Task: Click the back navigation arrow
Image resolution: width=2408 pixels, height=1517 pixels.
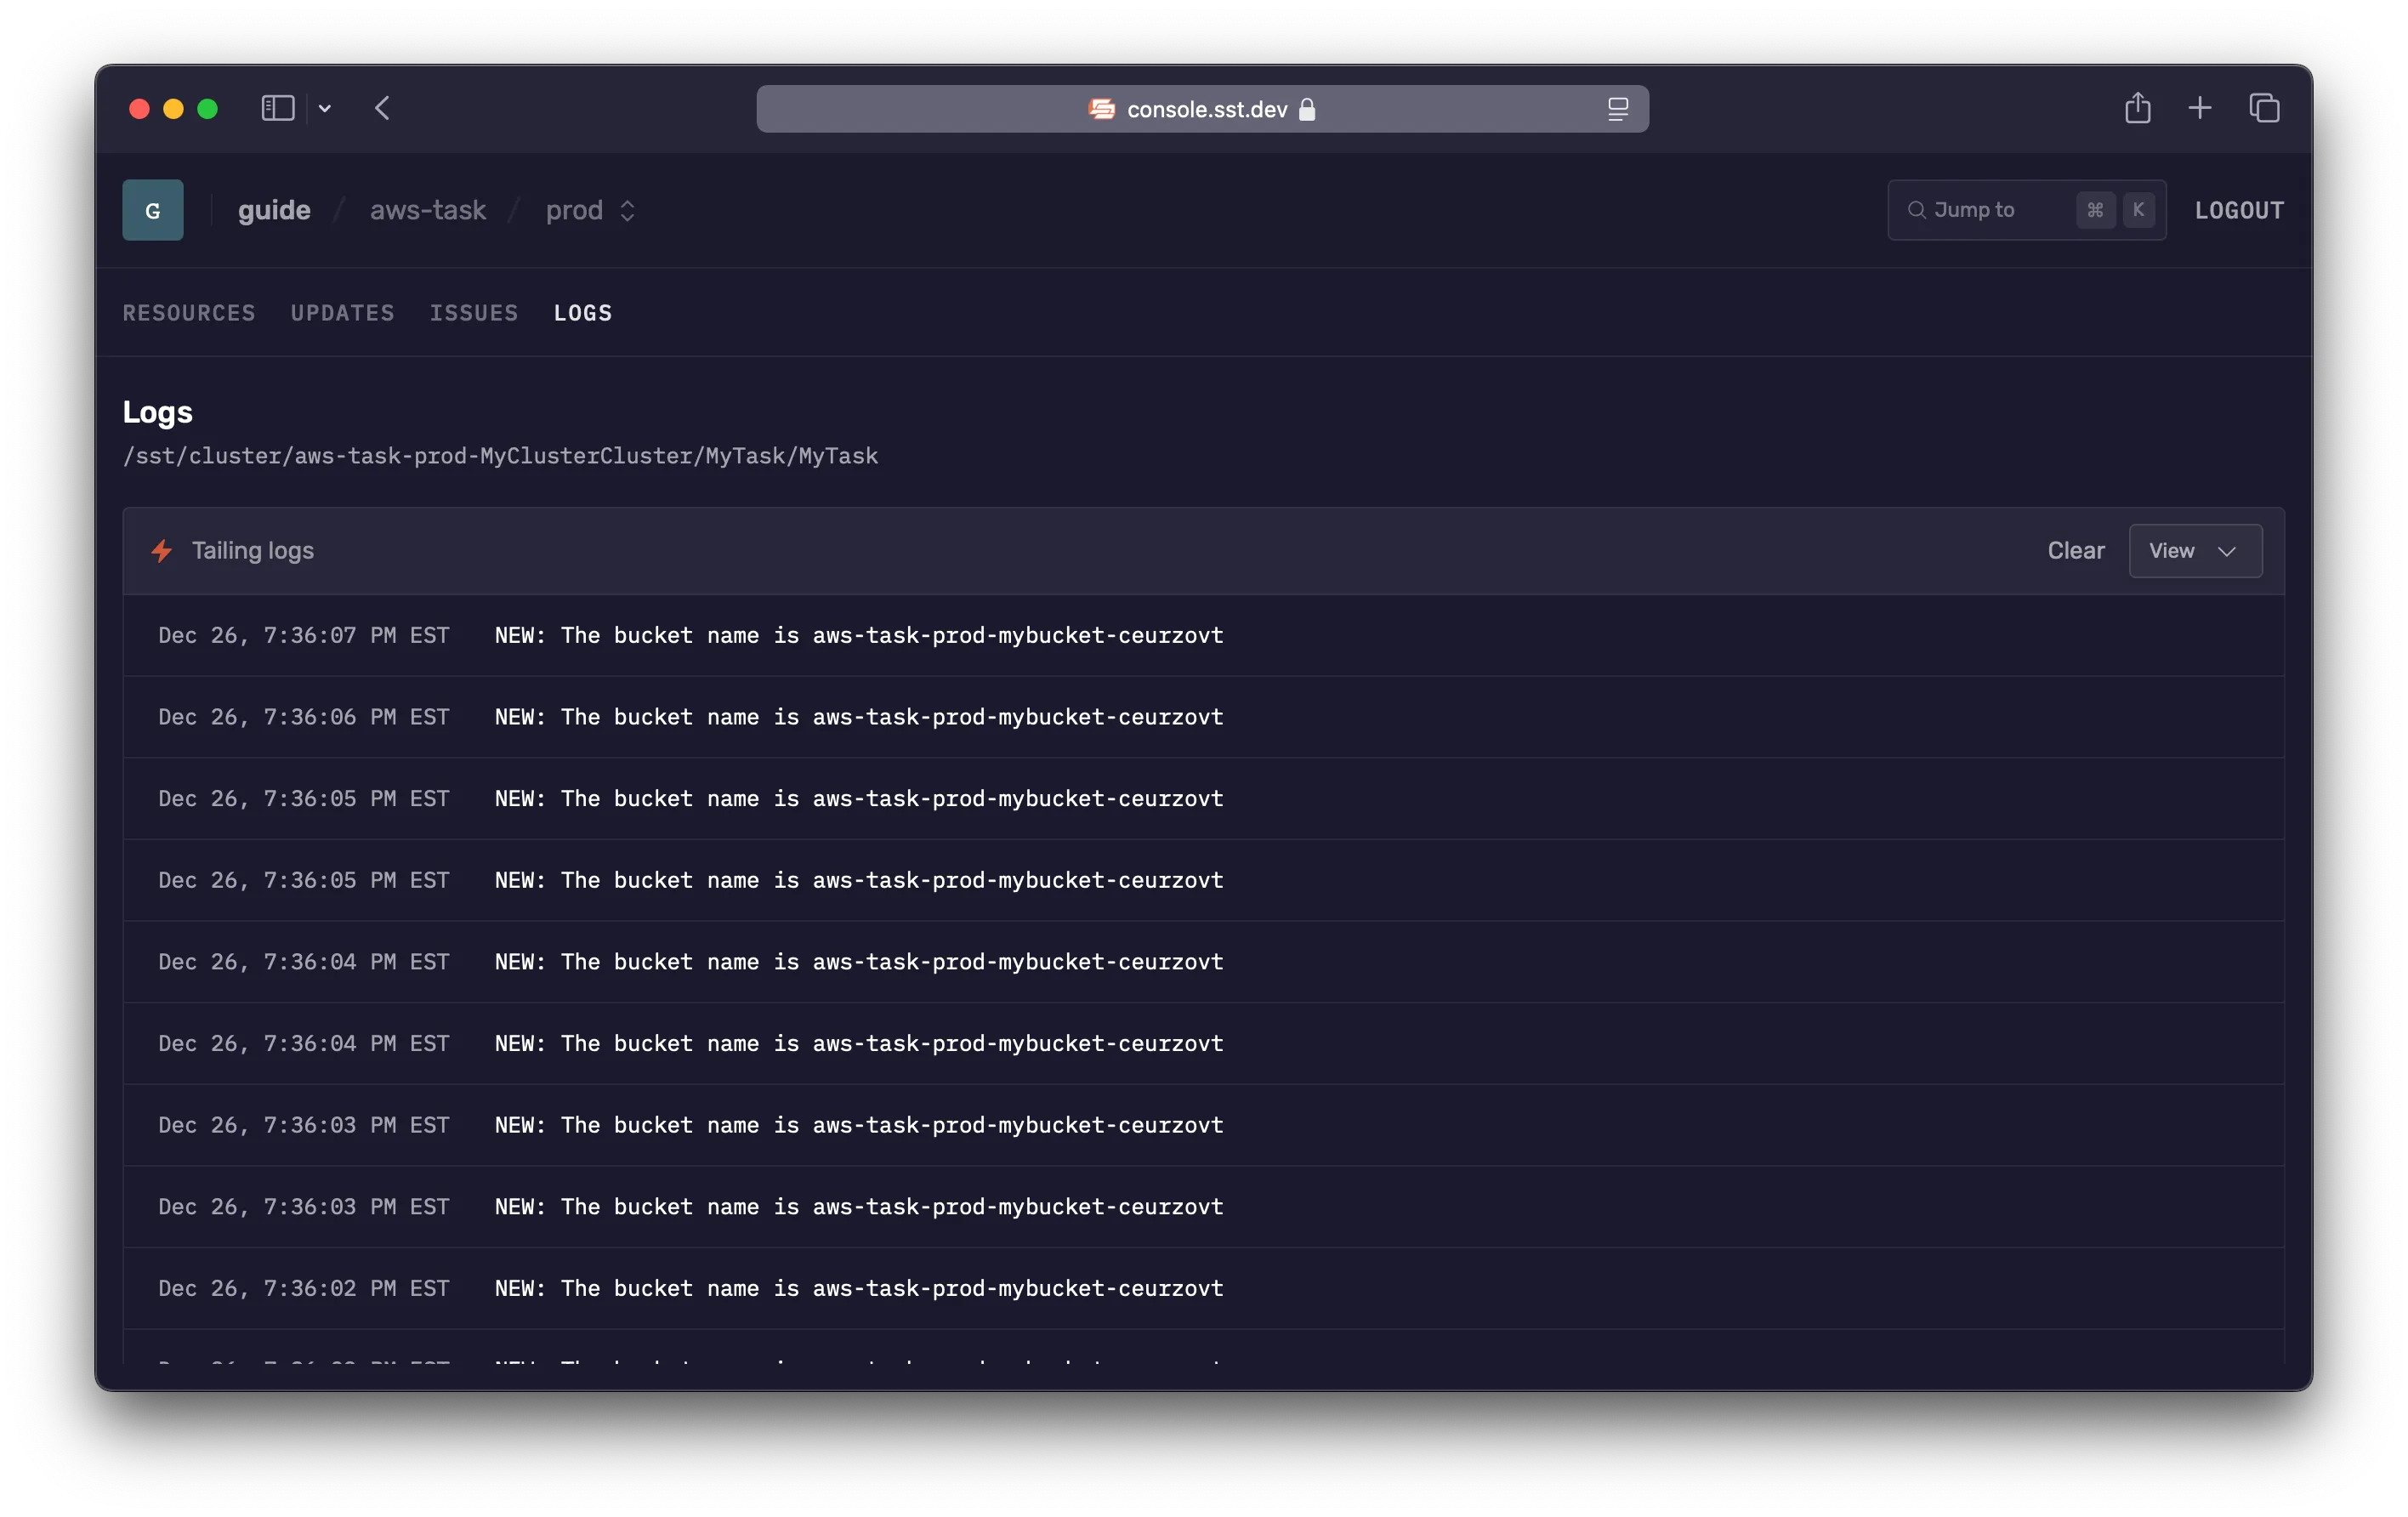Action: (381, 108)
